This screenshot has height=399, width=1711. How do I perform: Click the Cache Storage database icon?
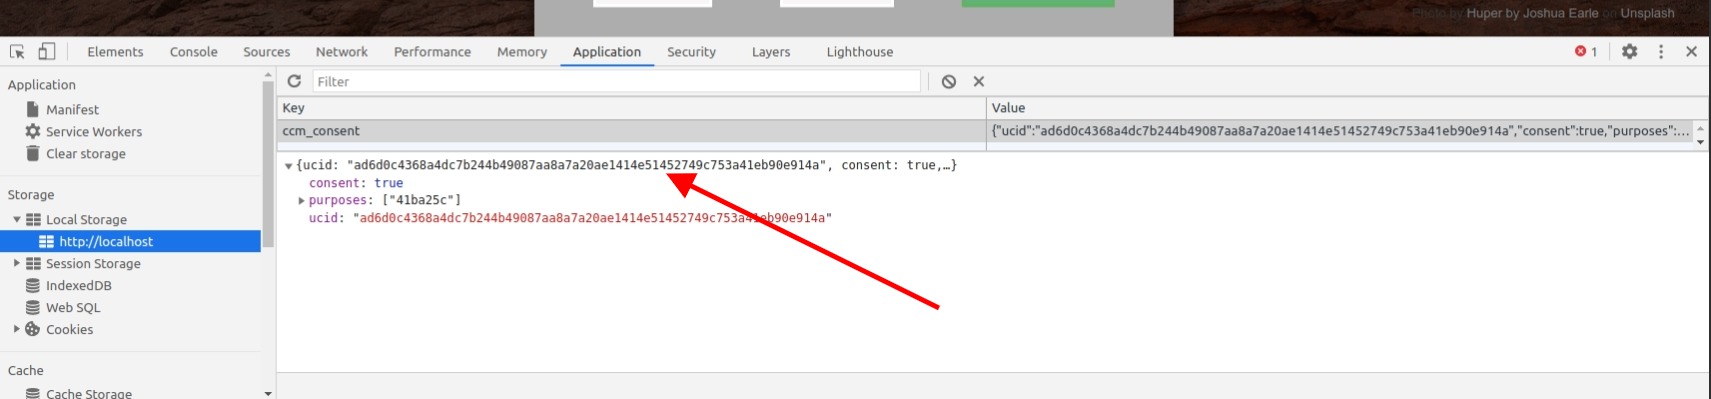point(33,393)
